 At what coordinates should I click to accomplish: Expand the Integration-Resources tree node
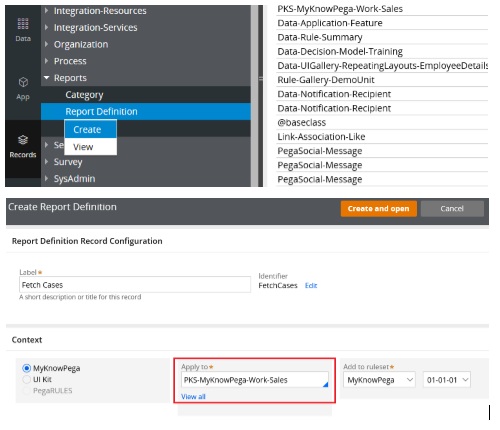pos(46,11)
